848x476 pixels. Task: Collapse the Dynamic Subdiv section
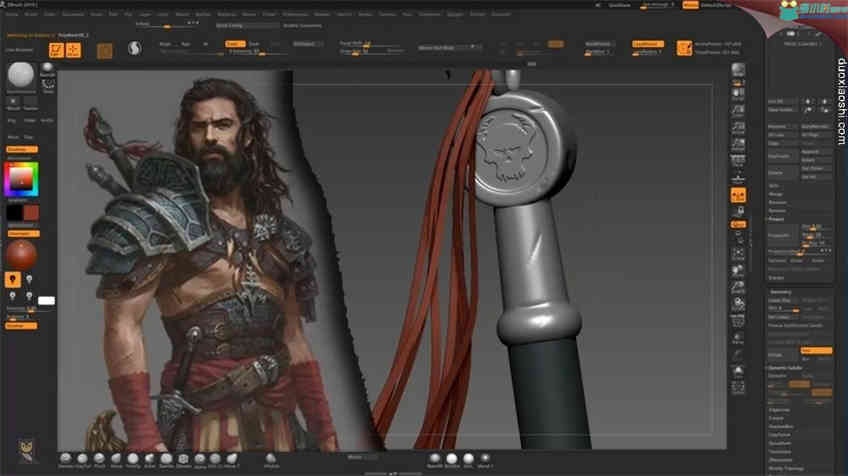click(x=786, y=367)
